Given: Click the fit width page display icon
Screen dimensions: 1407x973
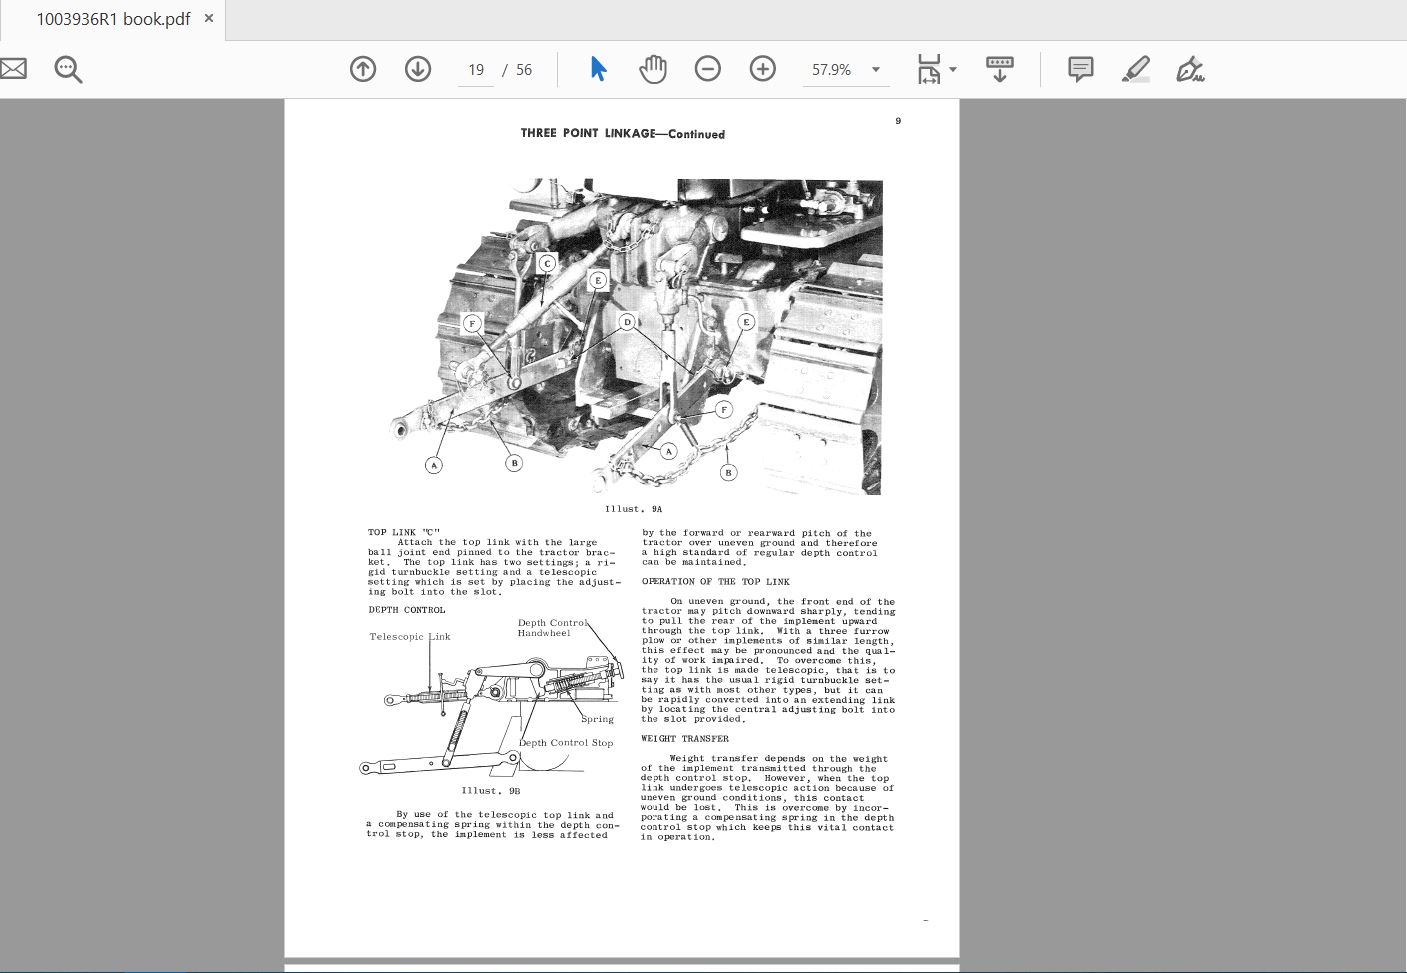Looking at the screenshot, I should (x=929, y=69).
